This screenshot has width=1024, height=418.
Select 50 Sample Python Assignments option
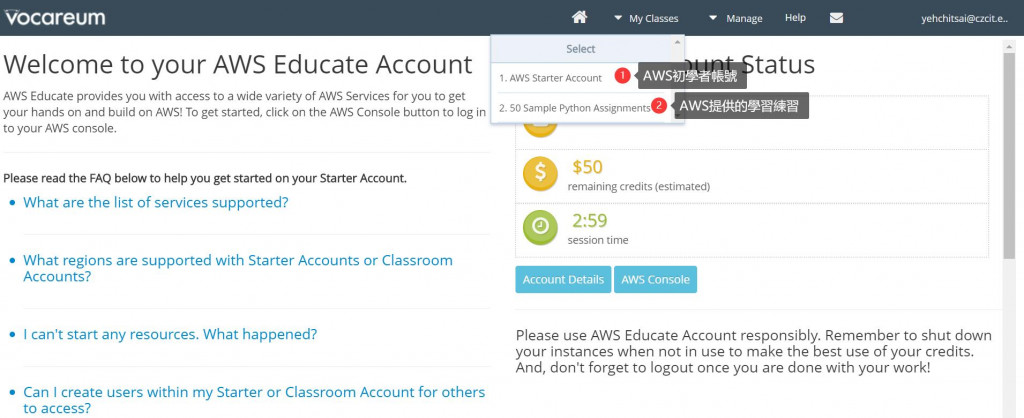(575, 108)
